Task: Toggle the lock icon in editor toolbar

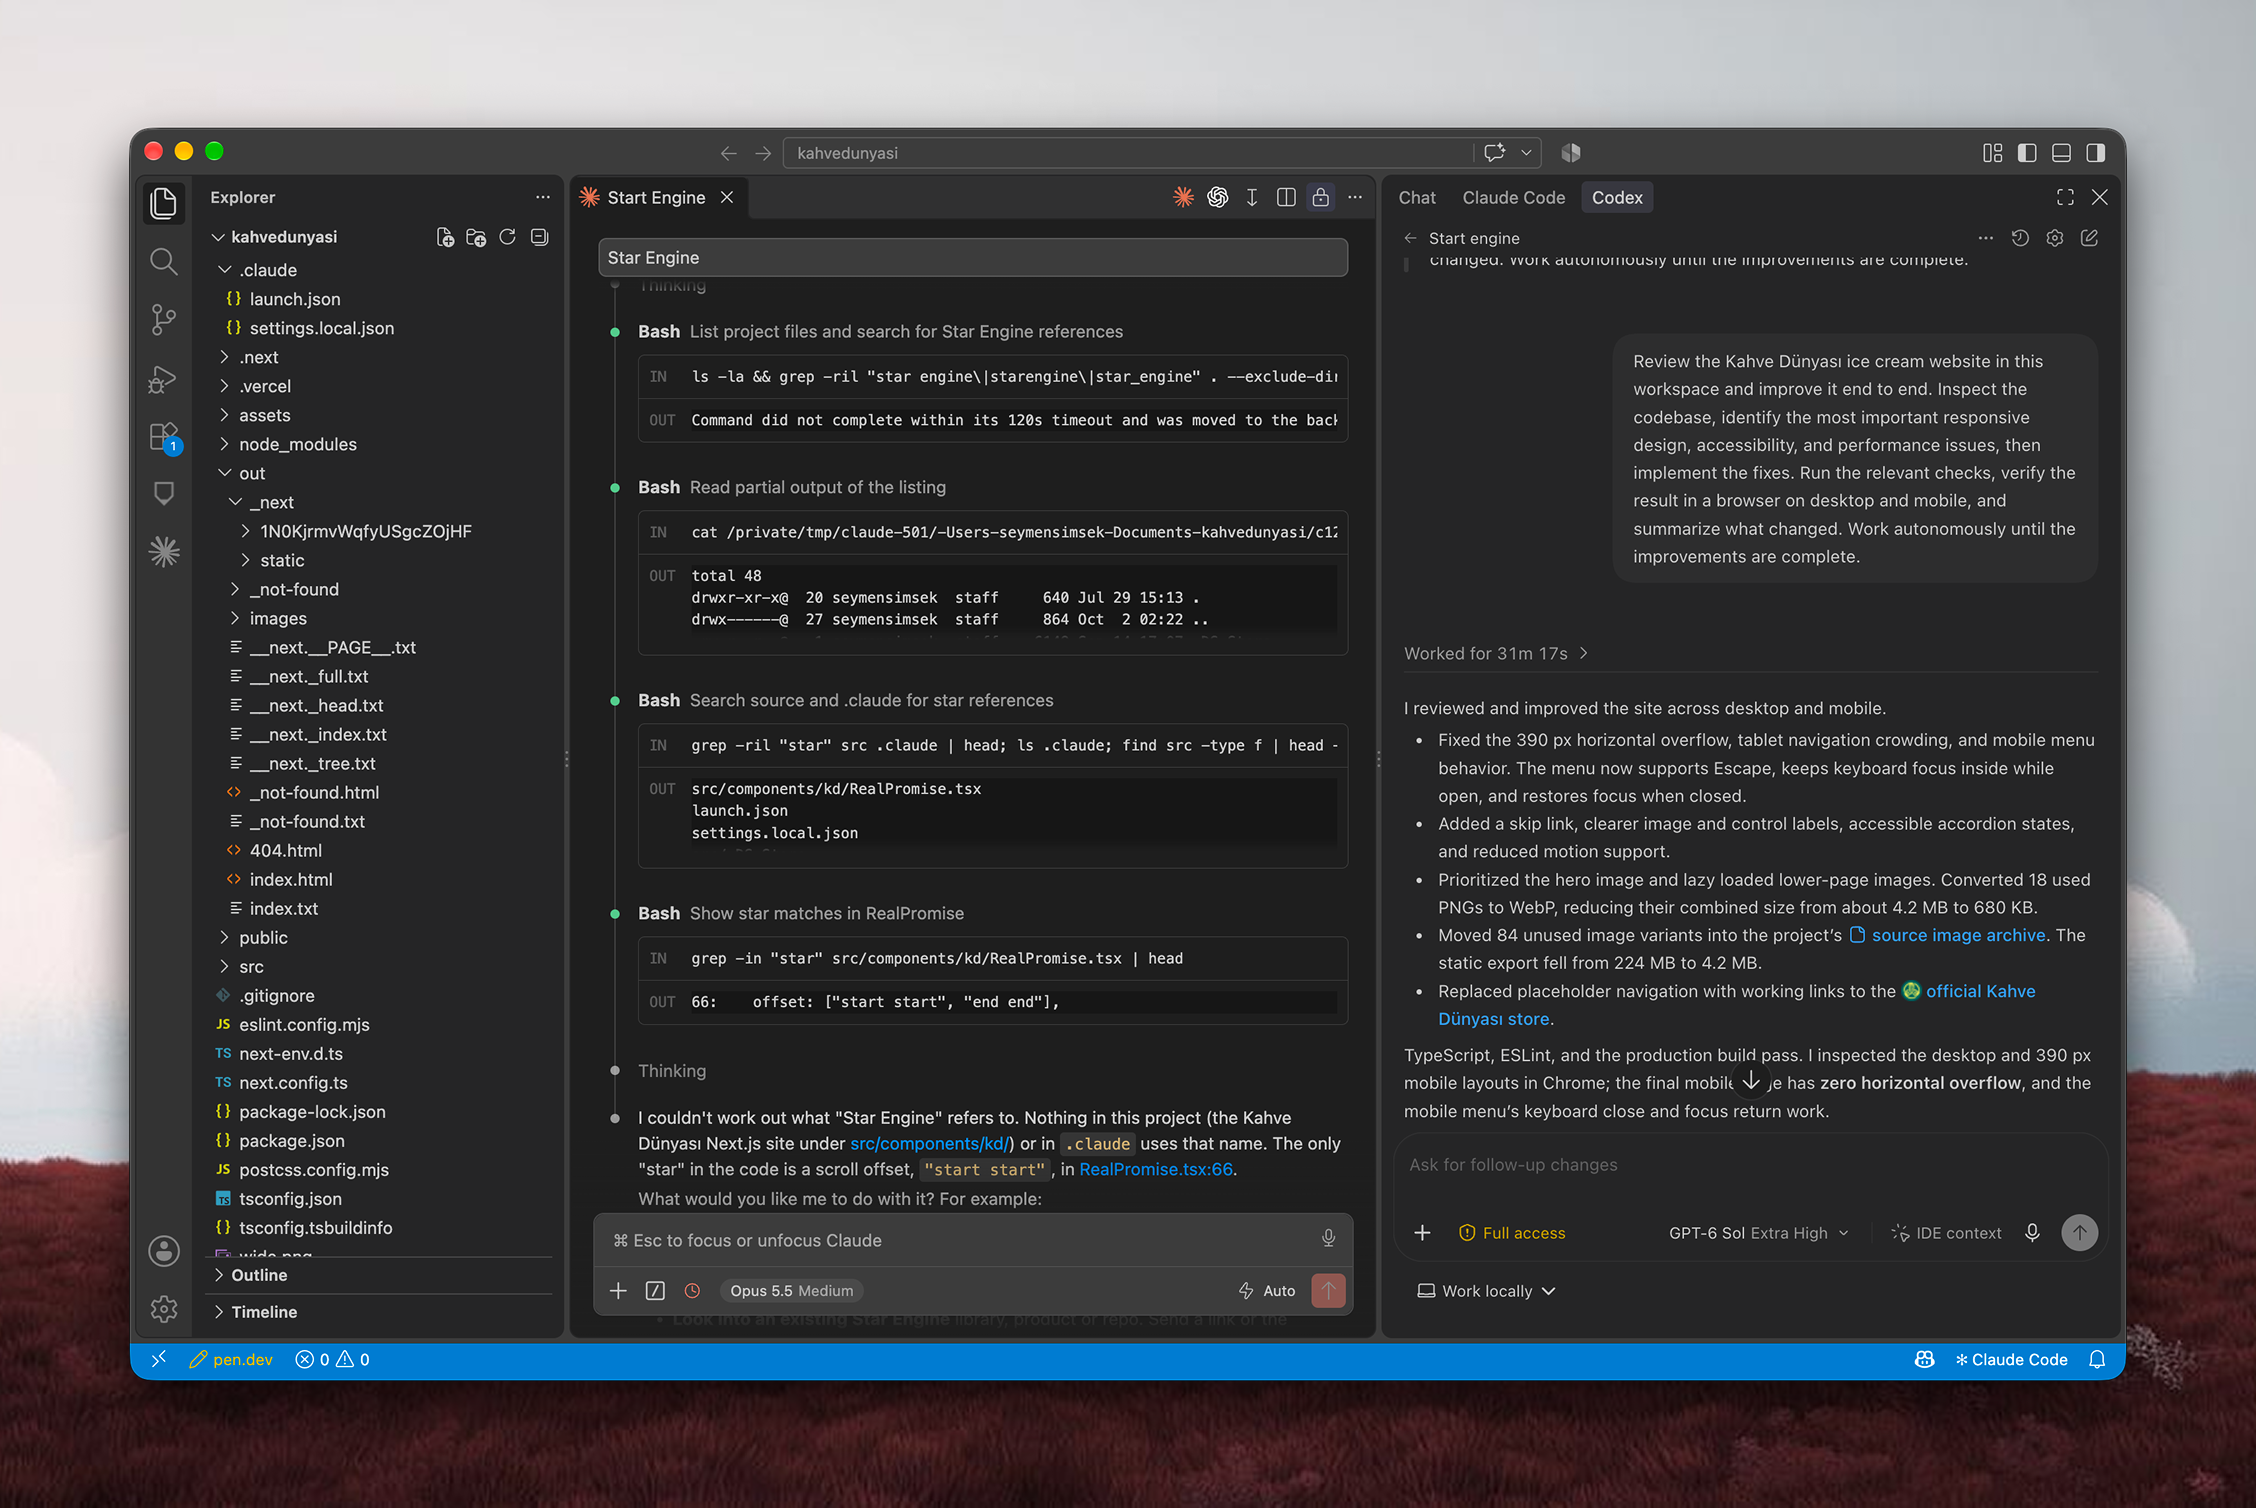Action: click(1321, 197)
